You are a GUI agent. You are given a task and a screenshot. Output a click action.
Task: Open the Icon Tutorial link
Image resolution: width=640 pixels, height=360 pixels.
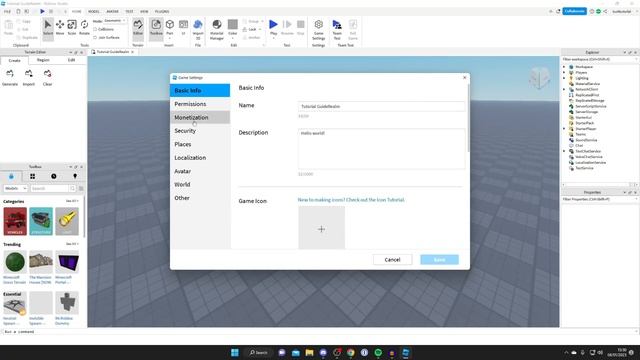351,200
